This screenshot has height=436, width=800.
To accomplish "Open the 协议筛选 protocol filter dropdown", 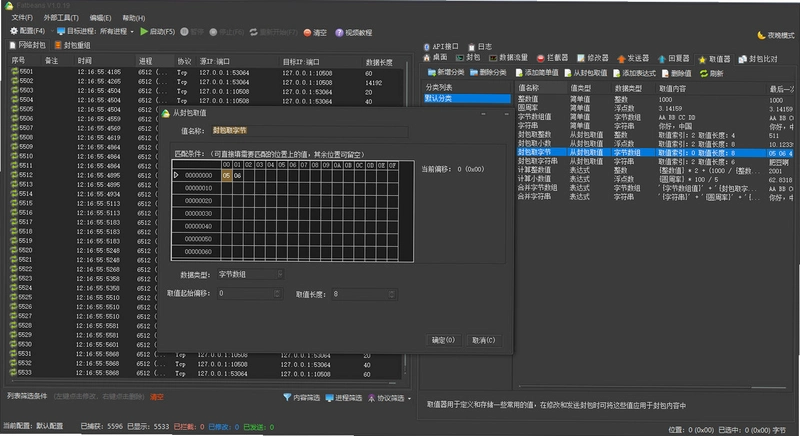I will (x=389, y=398).
